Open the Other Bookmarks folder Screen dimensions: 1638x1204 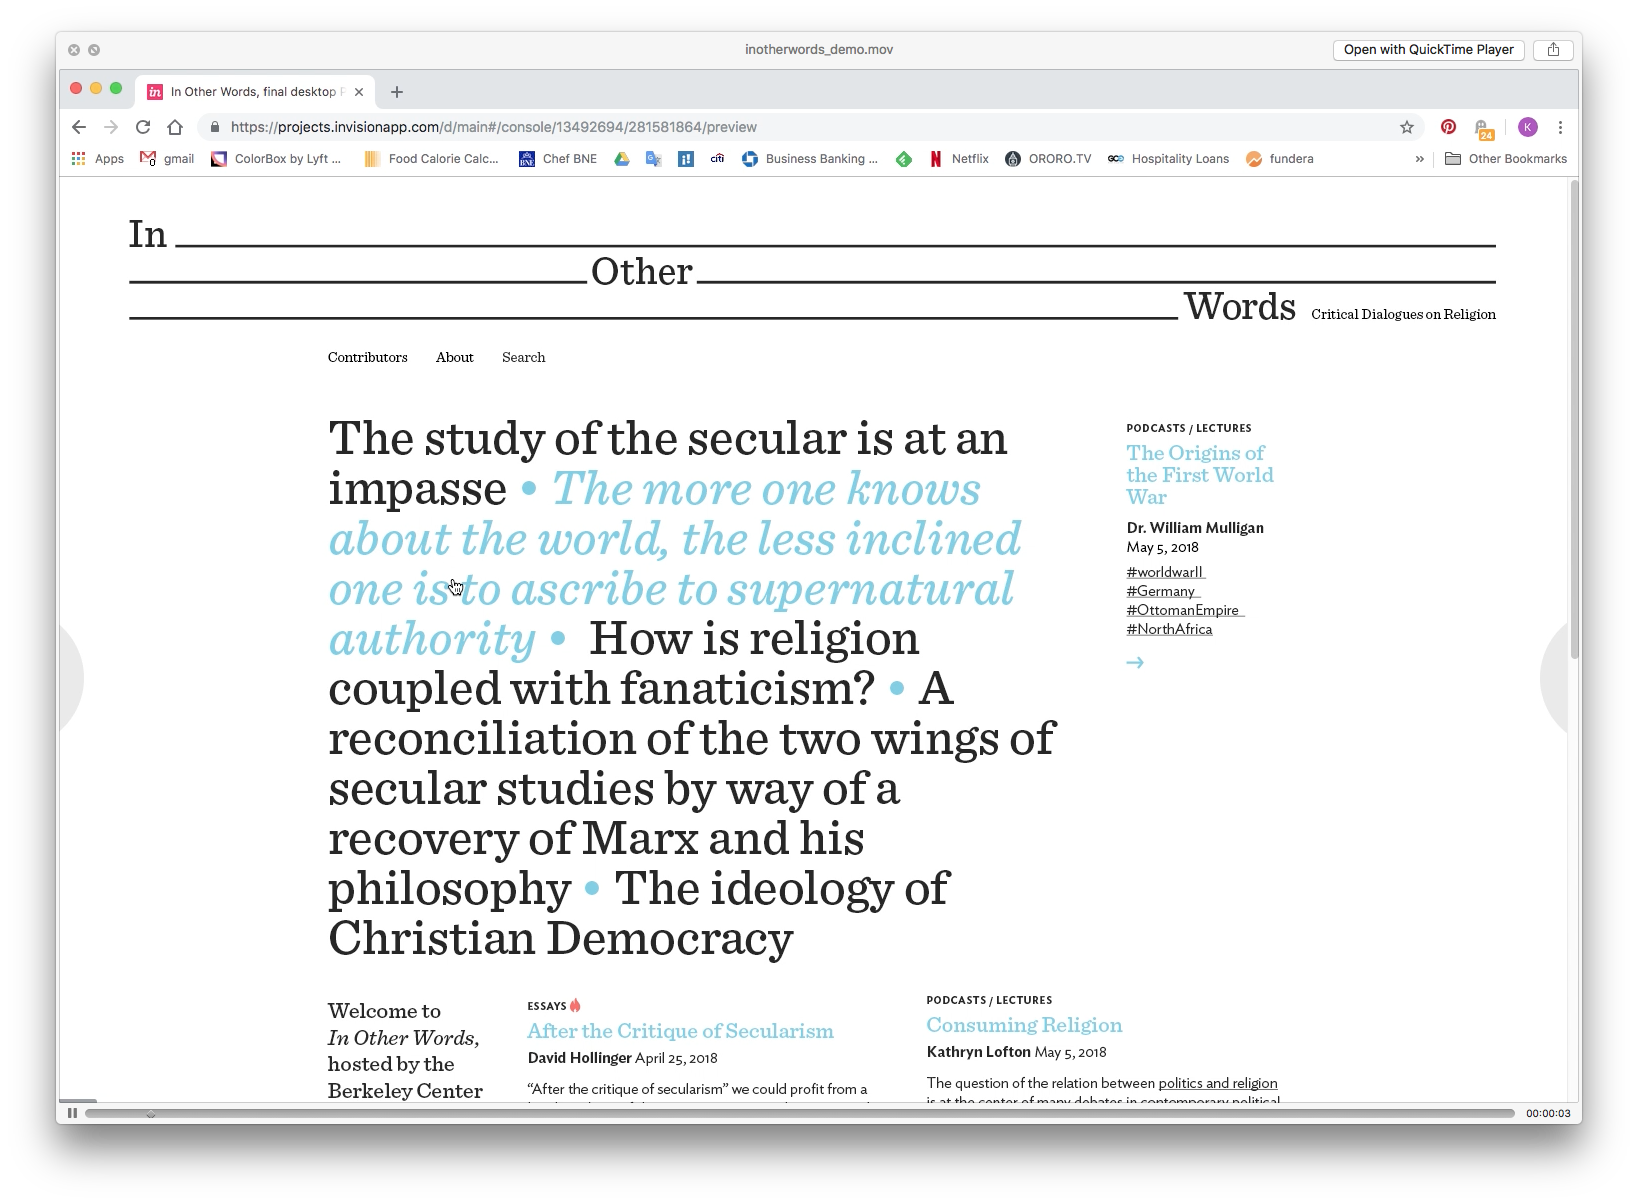1506,159
